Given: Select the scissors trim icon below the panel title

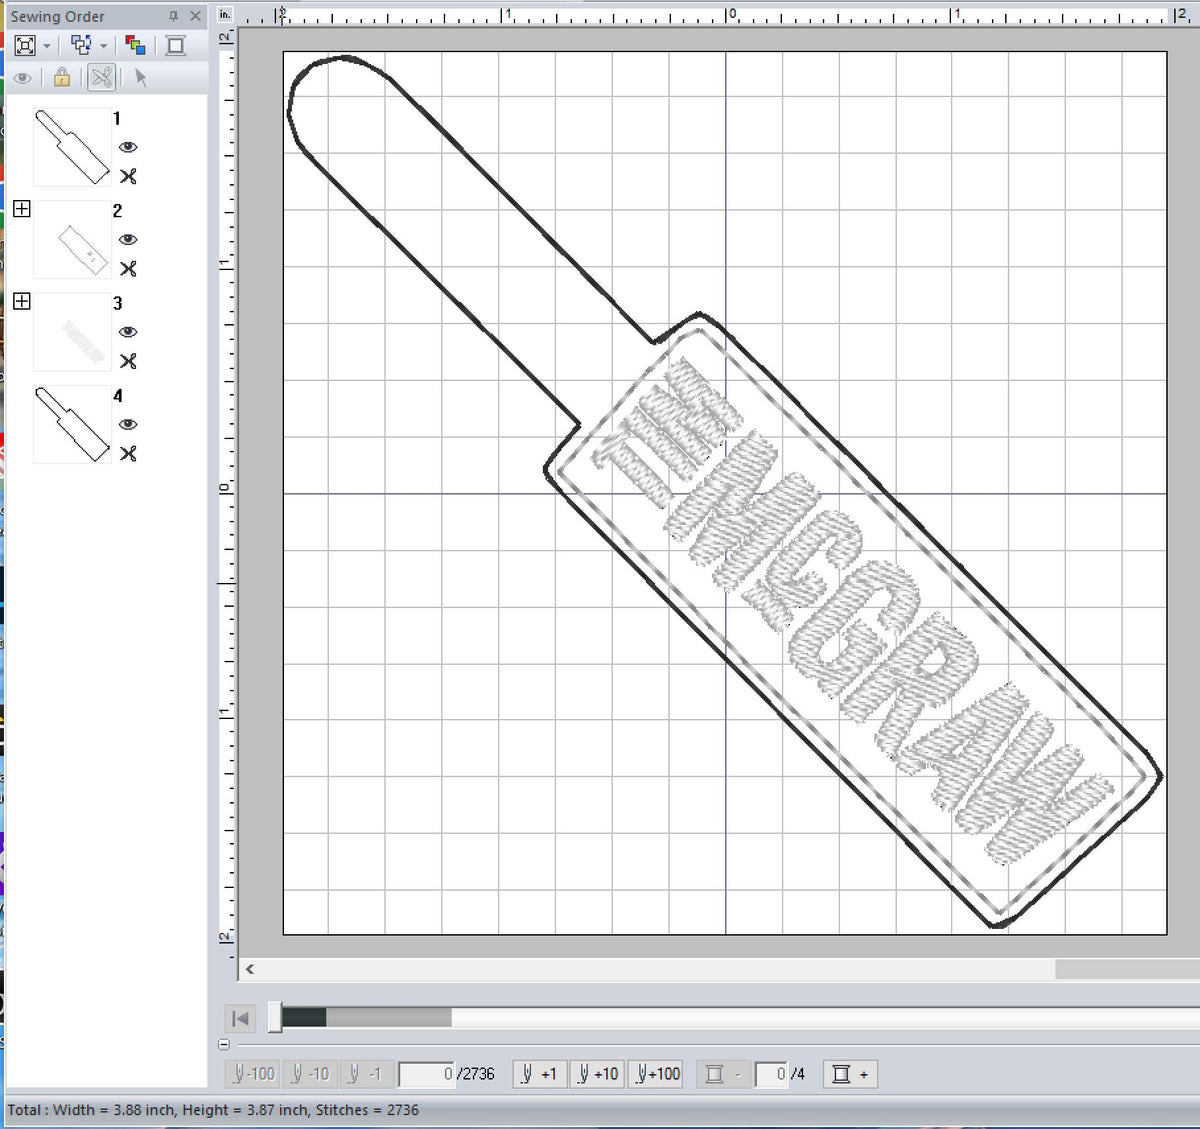Looking at the screenshot, I should point(101,77).
